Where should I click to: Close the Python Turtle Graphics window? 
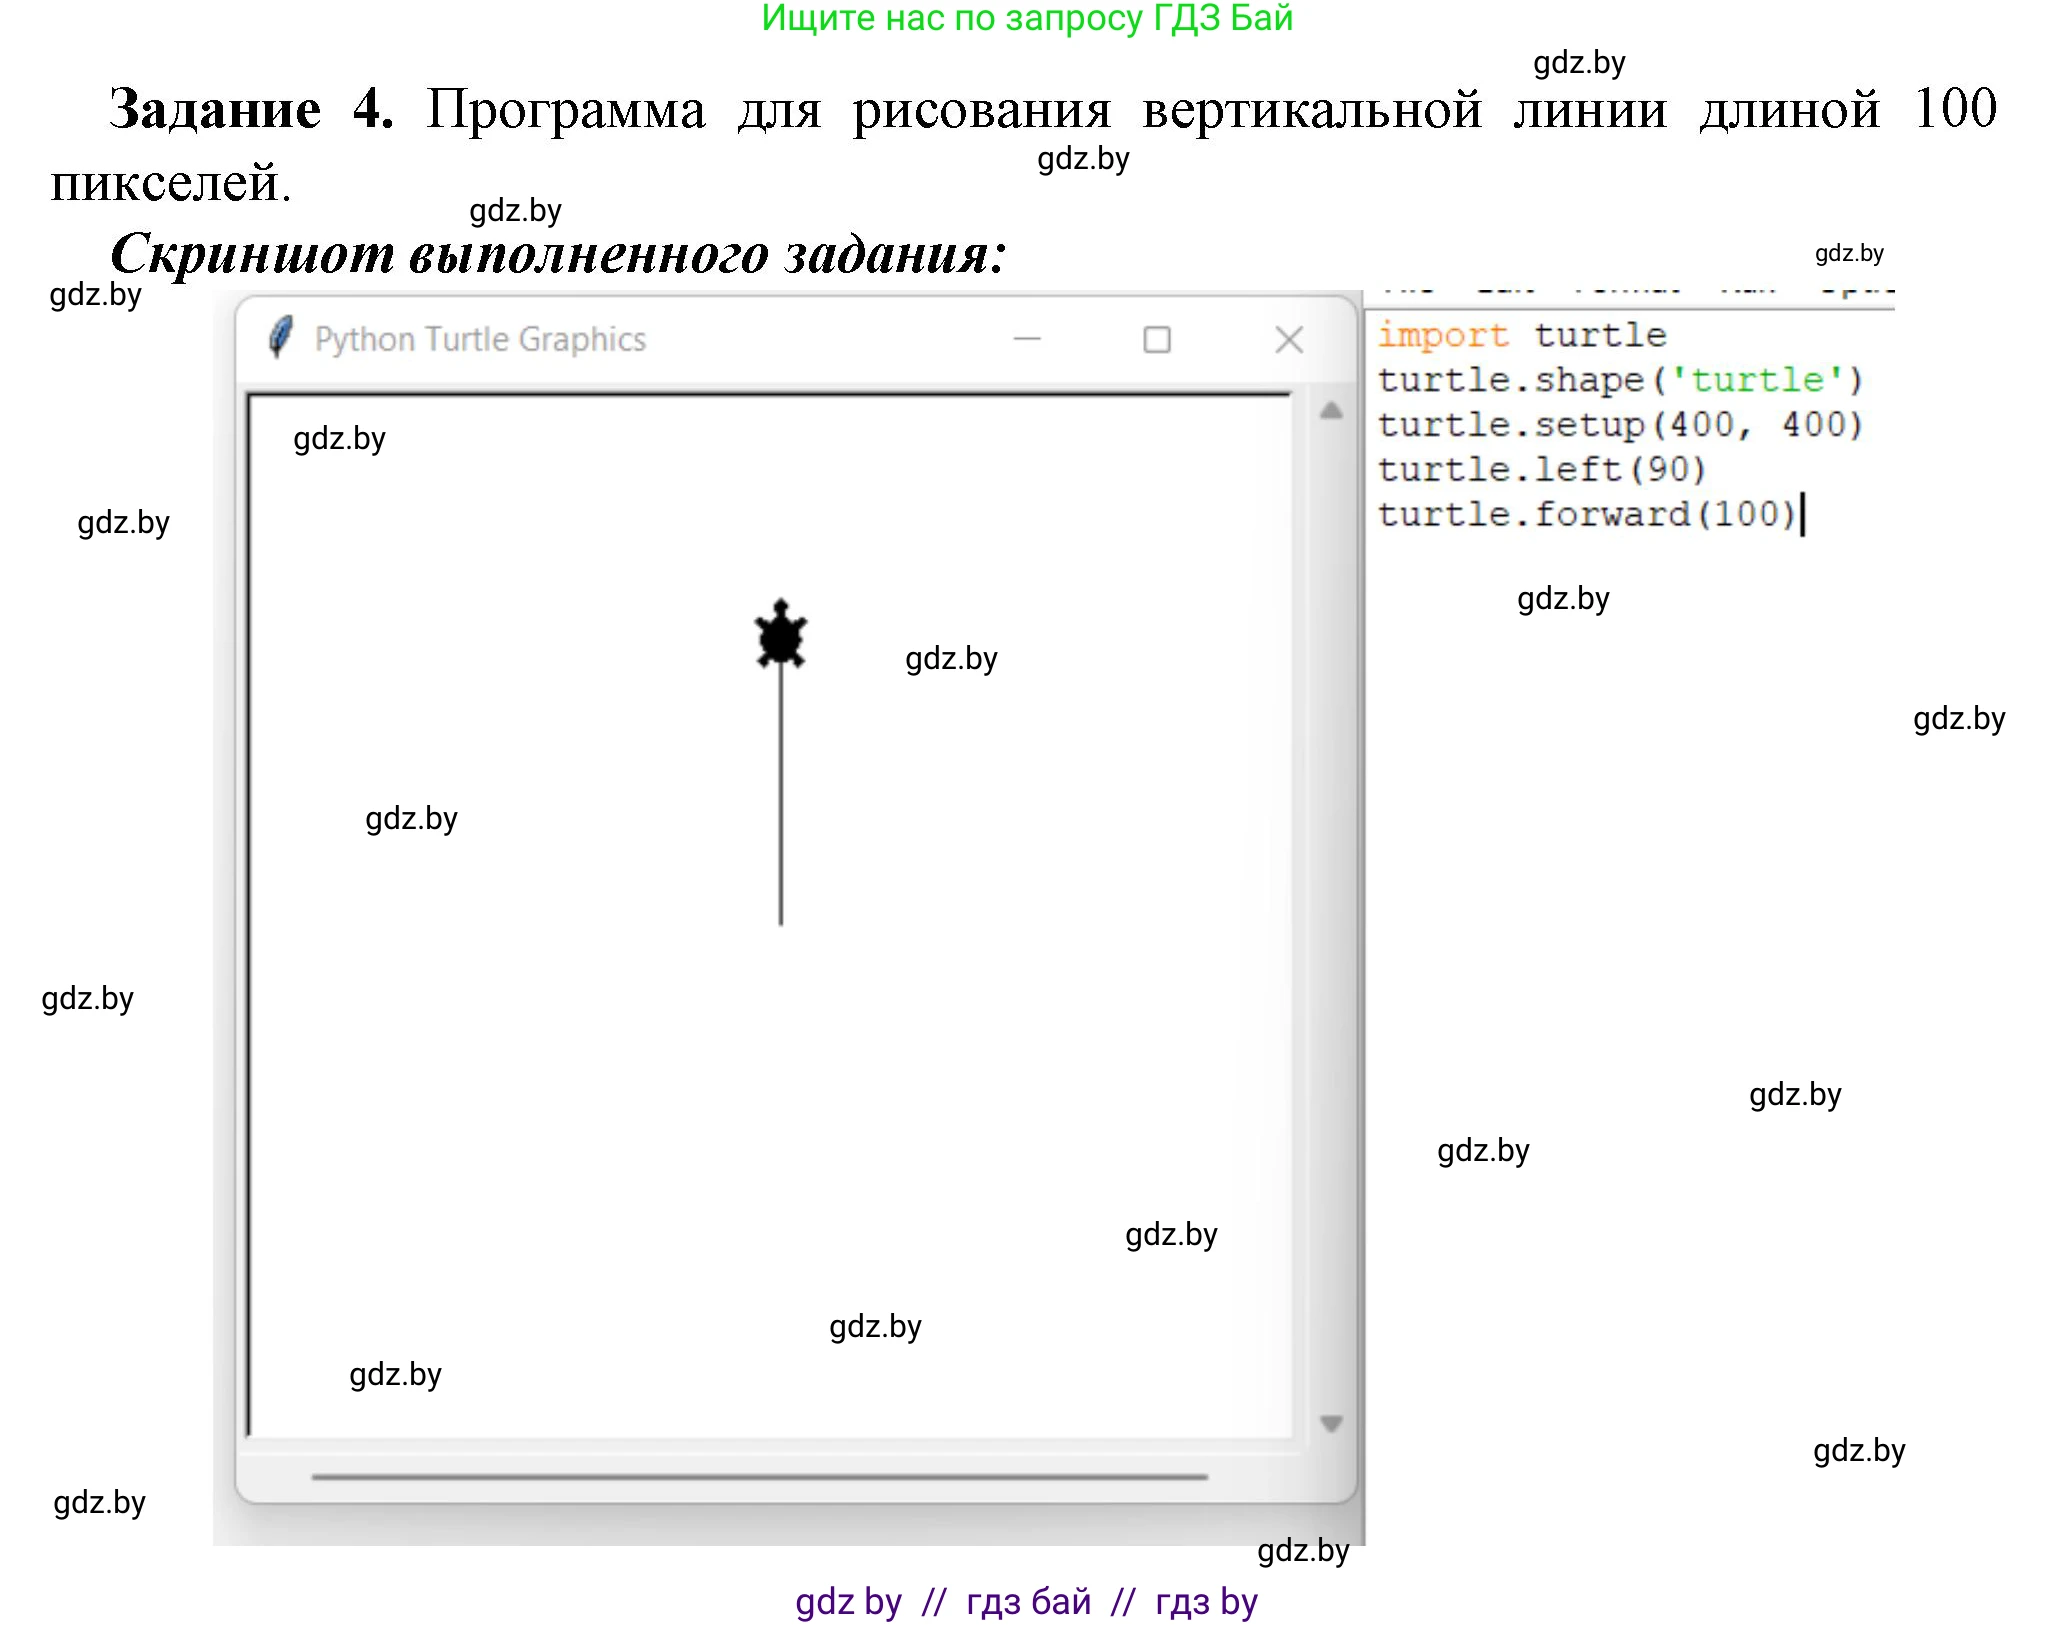click(1288, 340)
